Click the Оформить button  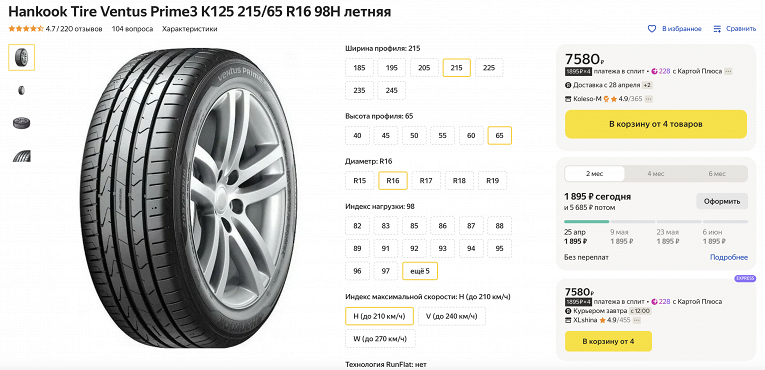pos(722,201)
